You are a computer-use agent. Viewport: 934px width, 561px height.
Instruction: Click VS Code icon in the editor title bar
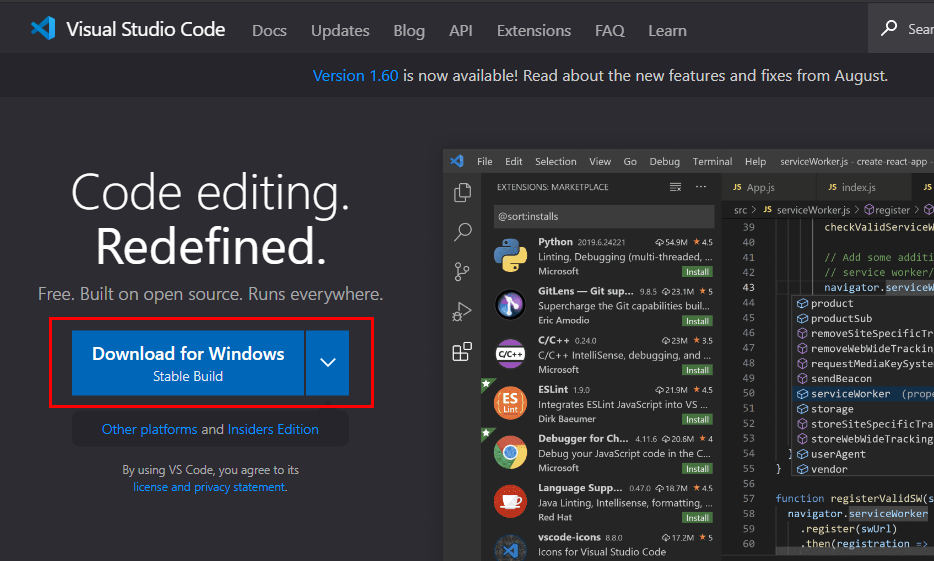[457, 161]
